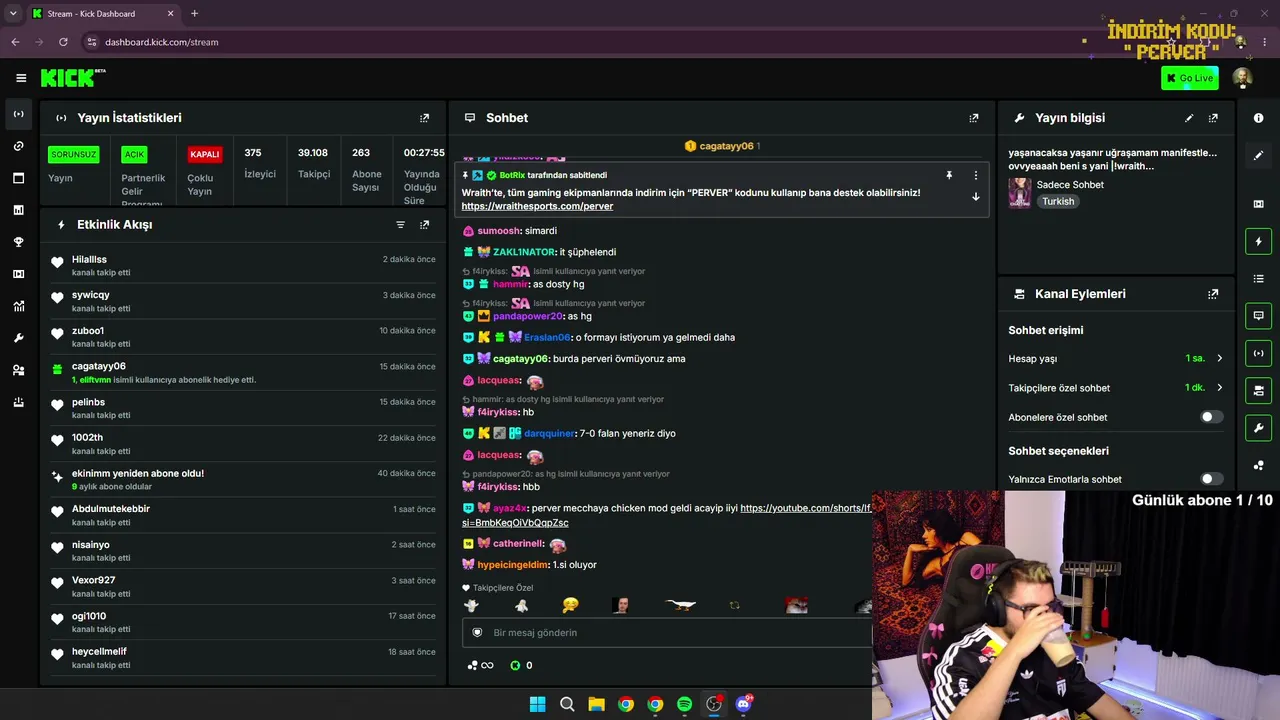Open the wraithesports.com/perver link

point(537,206)
